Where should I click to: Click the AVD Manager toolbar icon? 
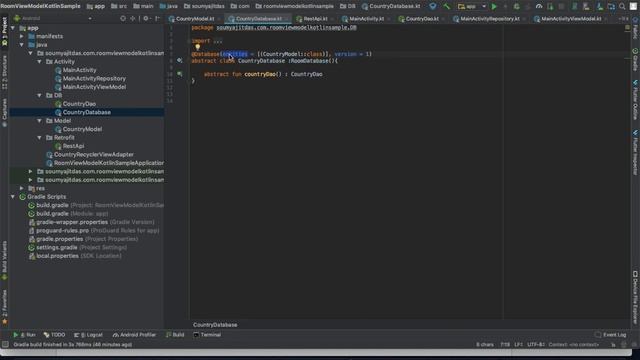tap(586, 6)
